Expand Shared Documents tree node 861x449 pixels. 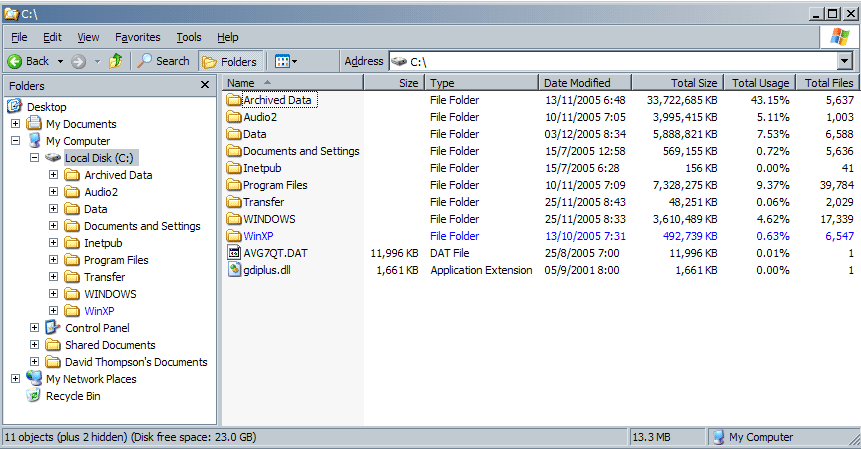35,345
